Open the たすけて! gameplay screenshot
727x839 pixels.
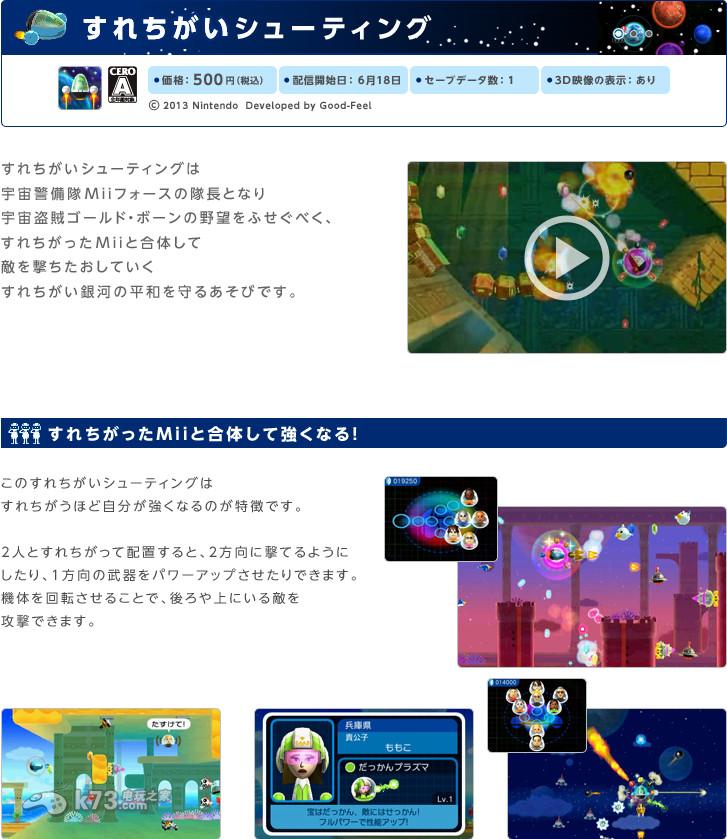coord(111,773)
